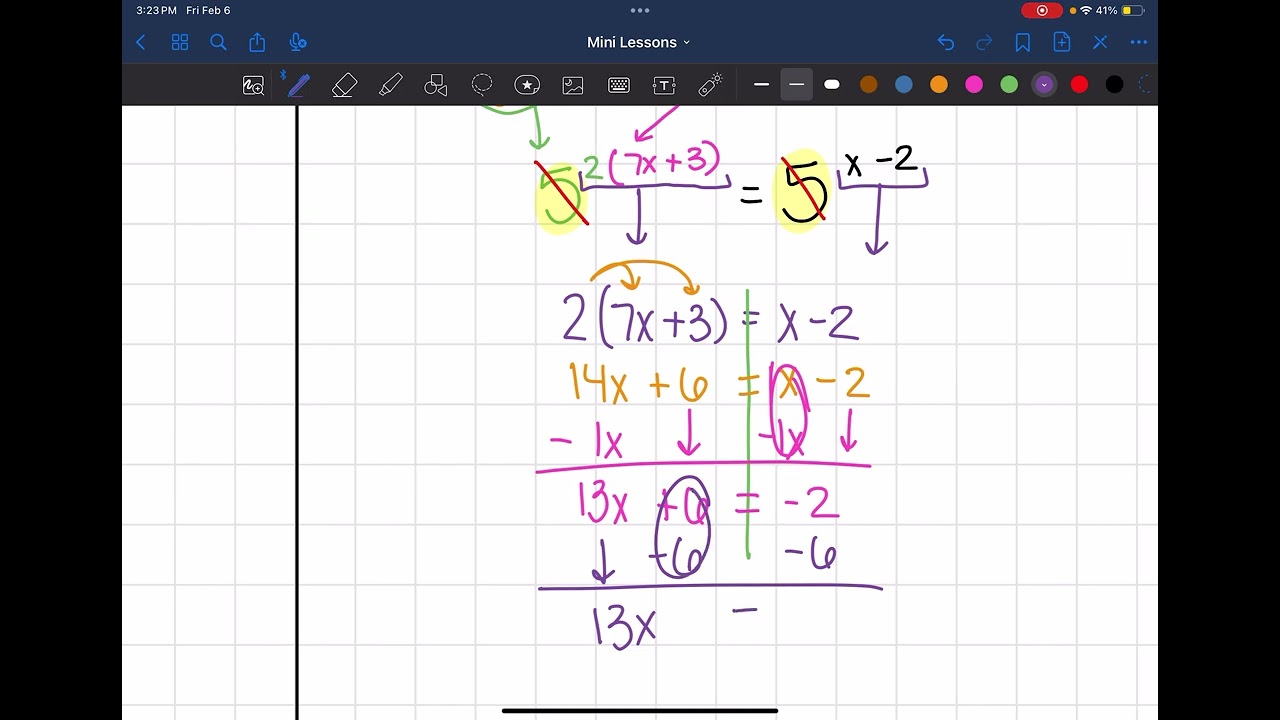Pick the blue color swatch
1280x720 pixels.
tap(904, 85)
